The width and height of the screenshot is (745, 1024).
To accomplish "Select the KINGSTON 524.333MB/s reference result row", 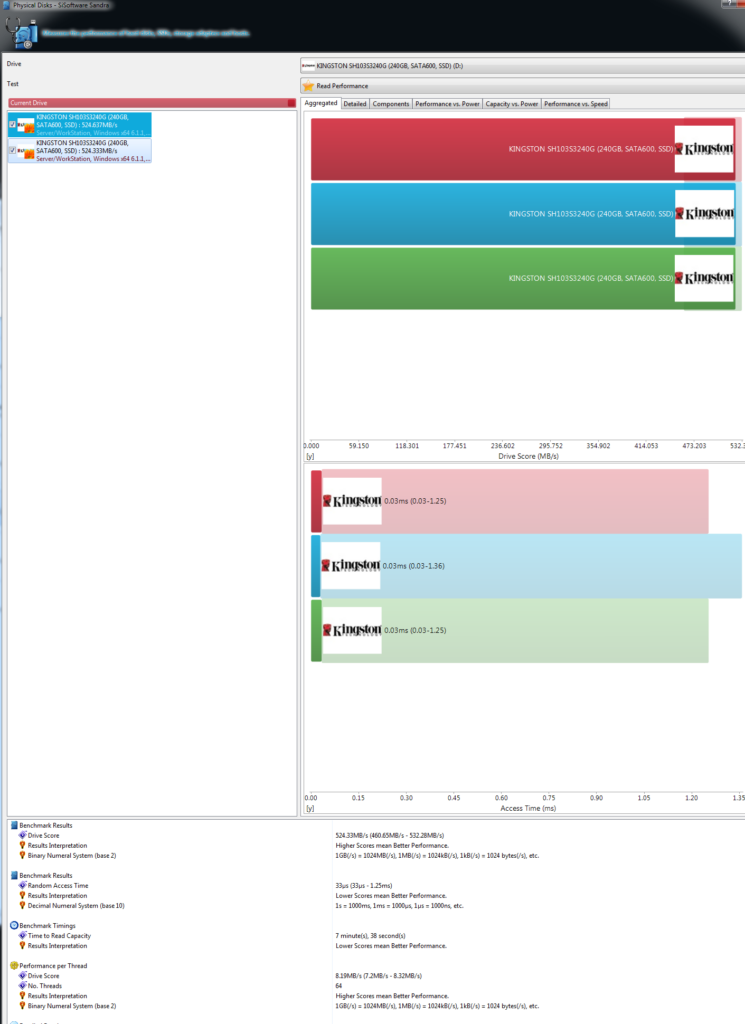I will 80,151.
